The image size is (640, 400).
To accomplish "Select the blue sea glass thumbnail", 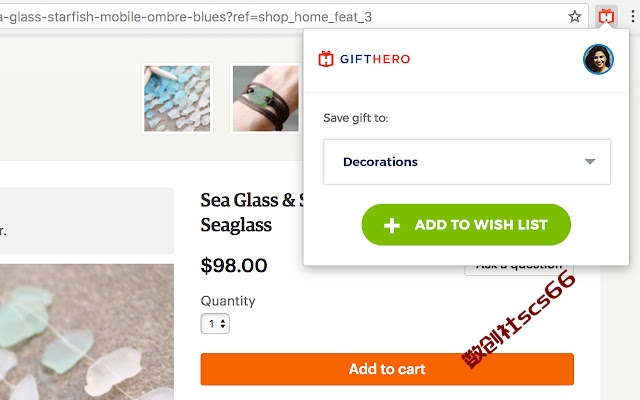I will [177, 98].
